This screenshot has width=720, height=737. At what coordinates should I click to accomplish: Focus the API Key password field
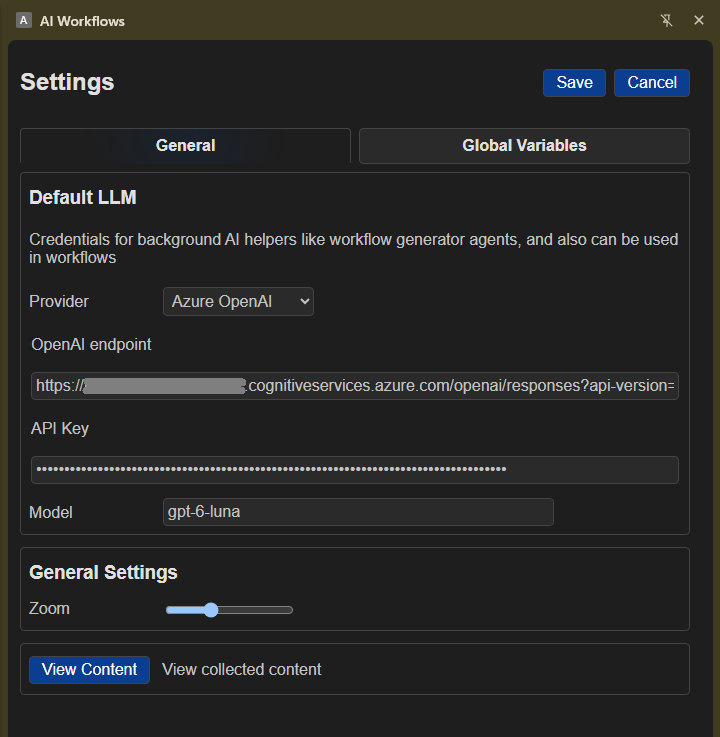355,470
